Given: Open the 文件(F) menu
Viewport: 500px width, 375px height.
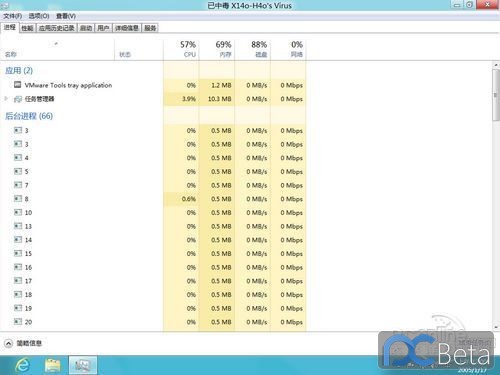Looking at the screenshot, I should 13,16.
